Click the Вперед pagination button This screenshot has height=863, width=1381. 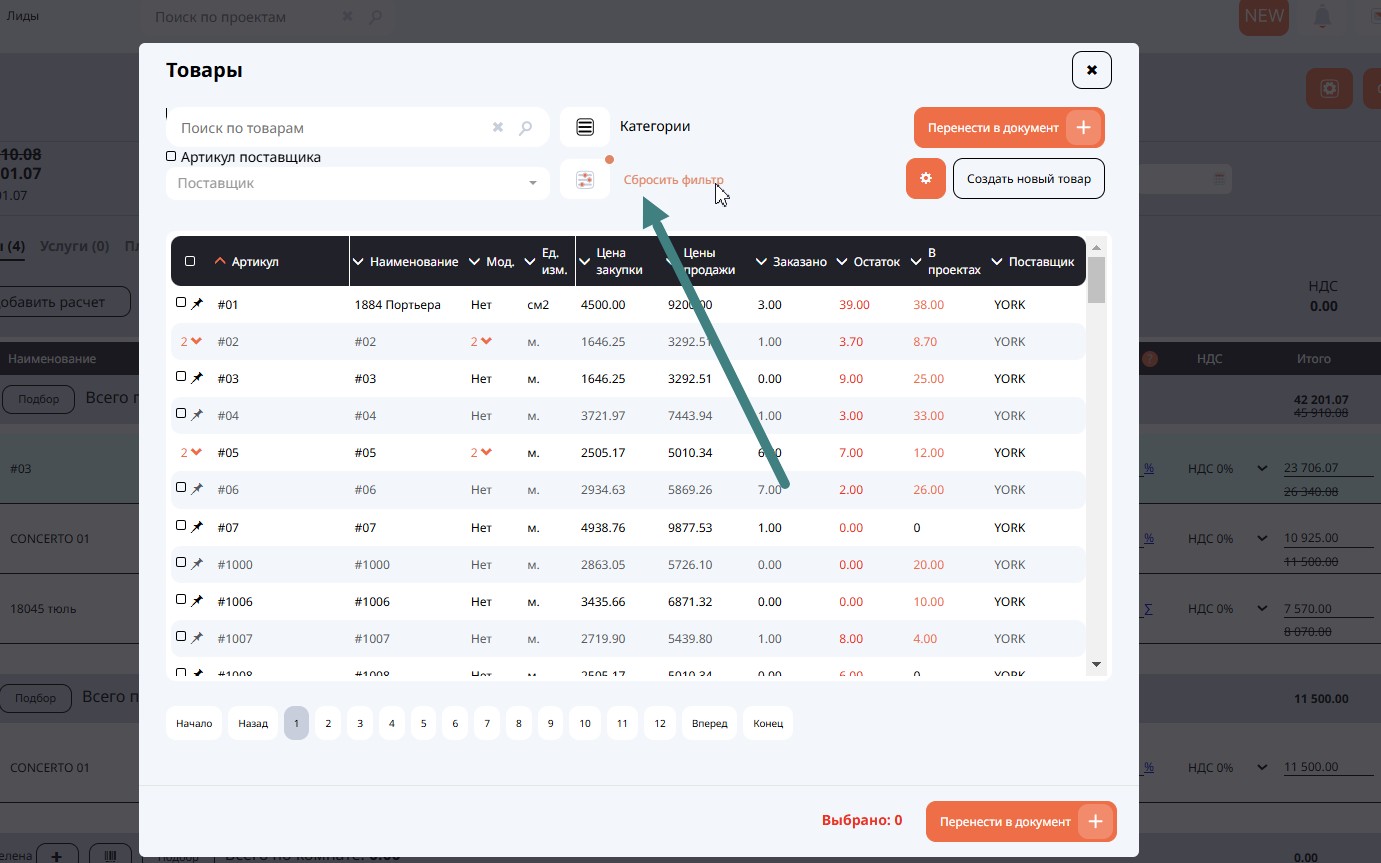pyautogui.click(x=709, y=723)
